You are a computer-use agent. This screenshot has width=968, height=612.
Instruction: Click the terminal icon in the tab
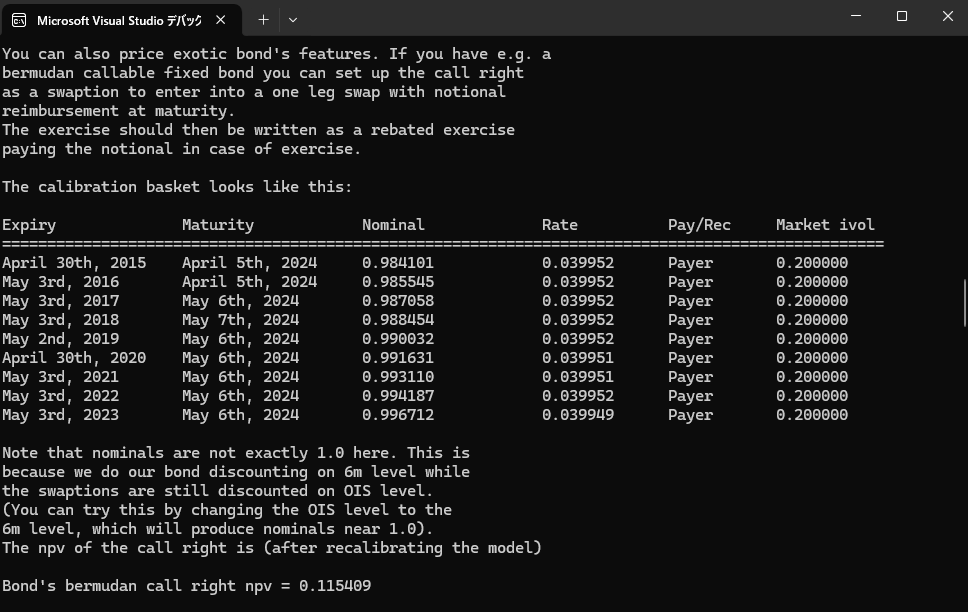(x=19, y=20)
